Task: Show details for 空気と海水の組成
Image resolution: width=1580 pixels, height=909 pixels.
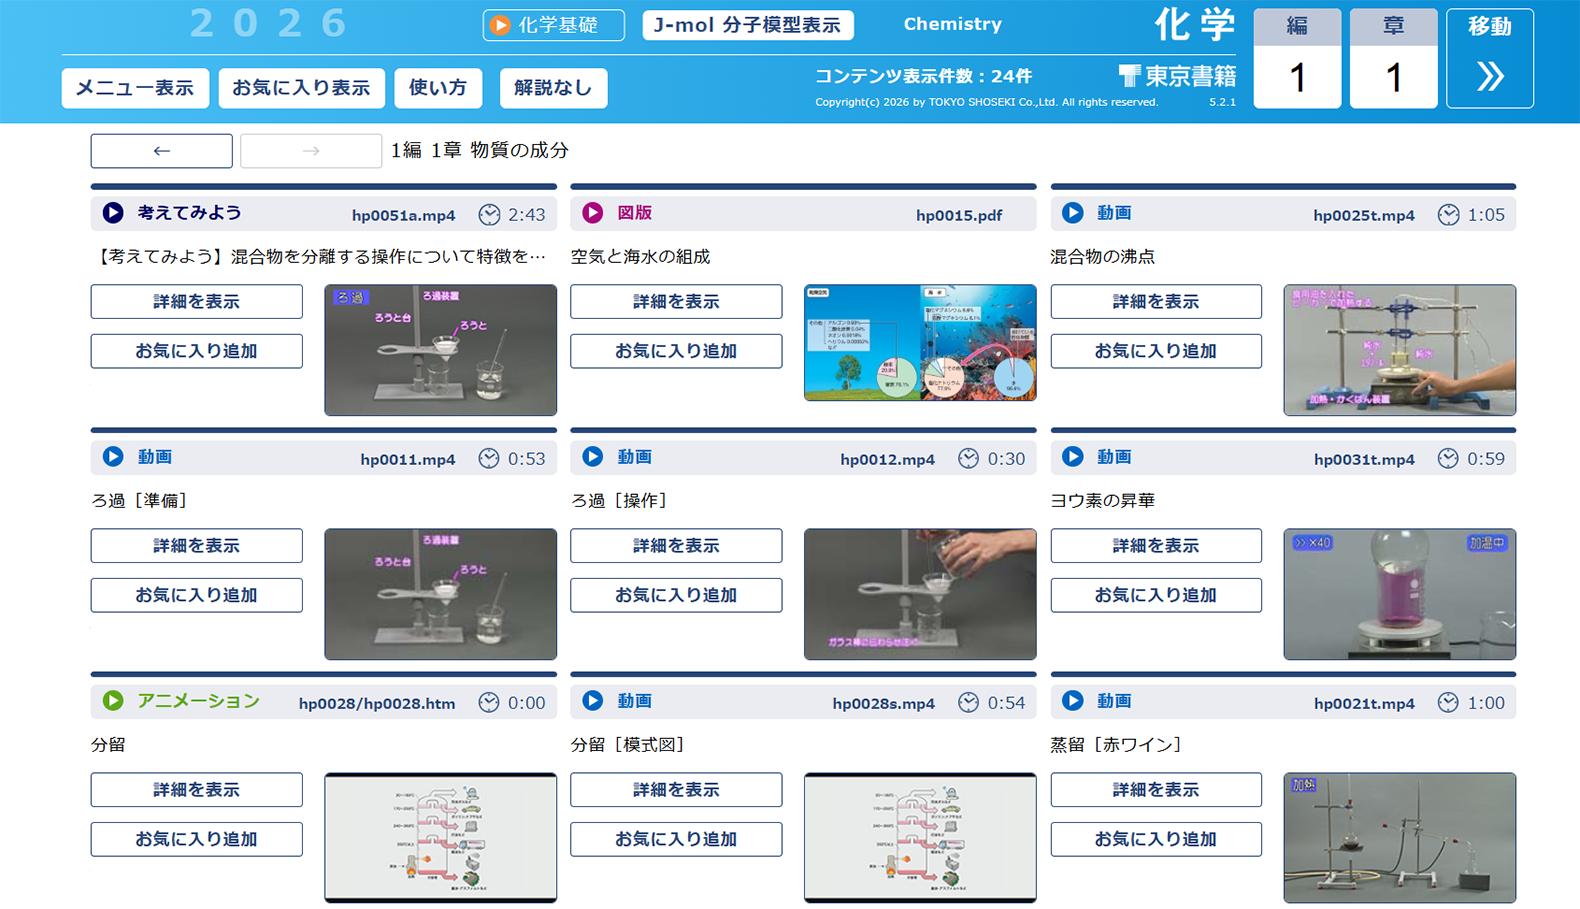Action: click(x=676, y=302)
